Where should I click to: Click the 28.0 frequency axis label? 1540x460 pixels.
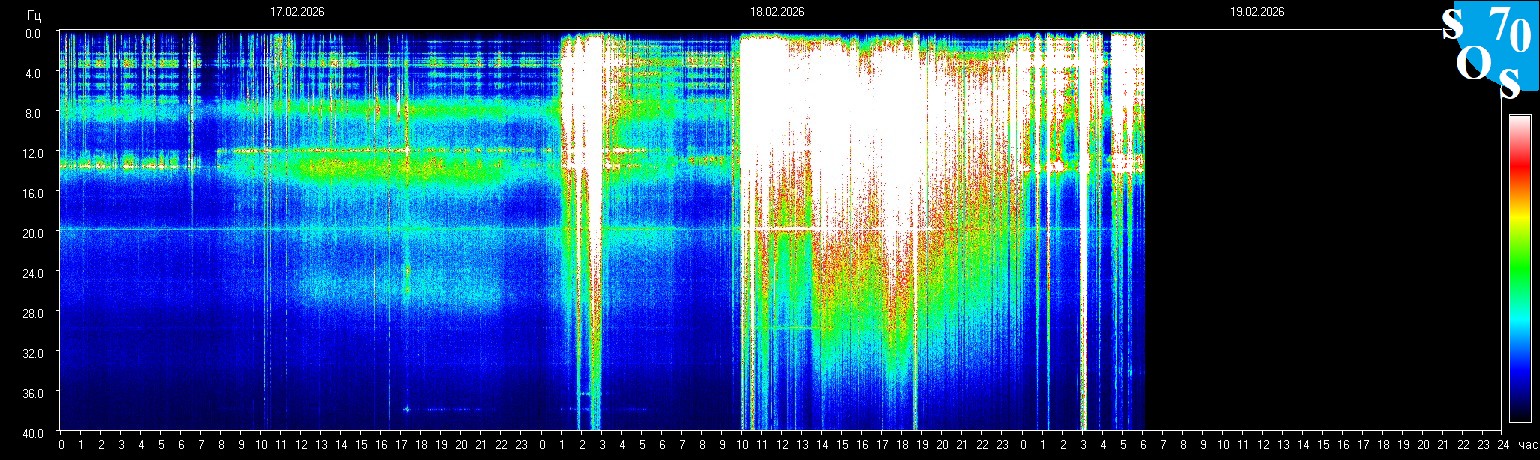point(32,313)
